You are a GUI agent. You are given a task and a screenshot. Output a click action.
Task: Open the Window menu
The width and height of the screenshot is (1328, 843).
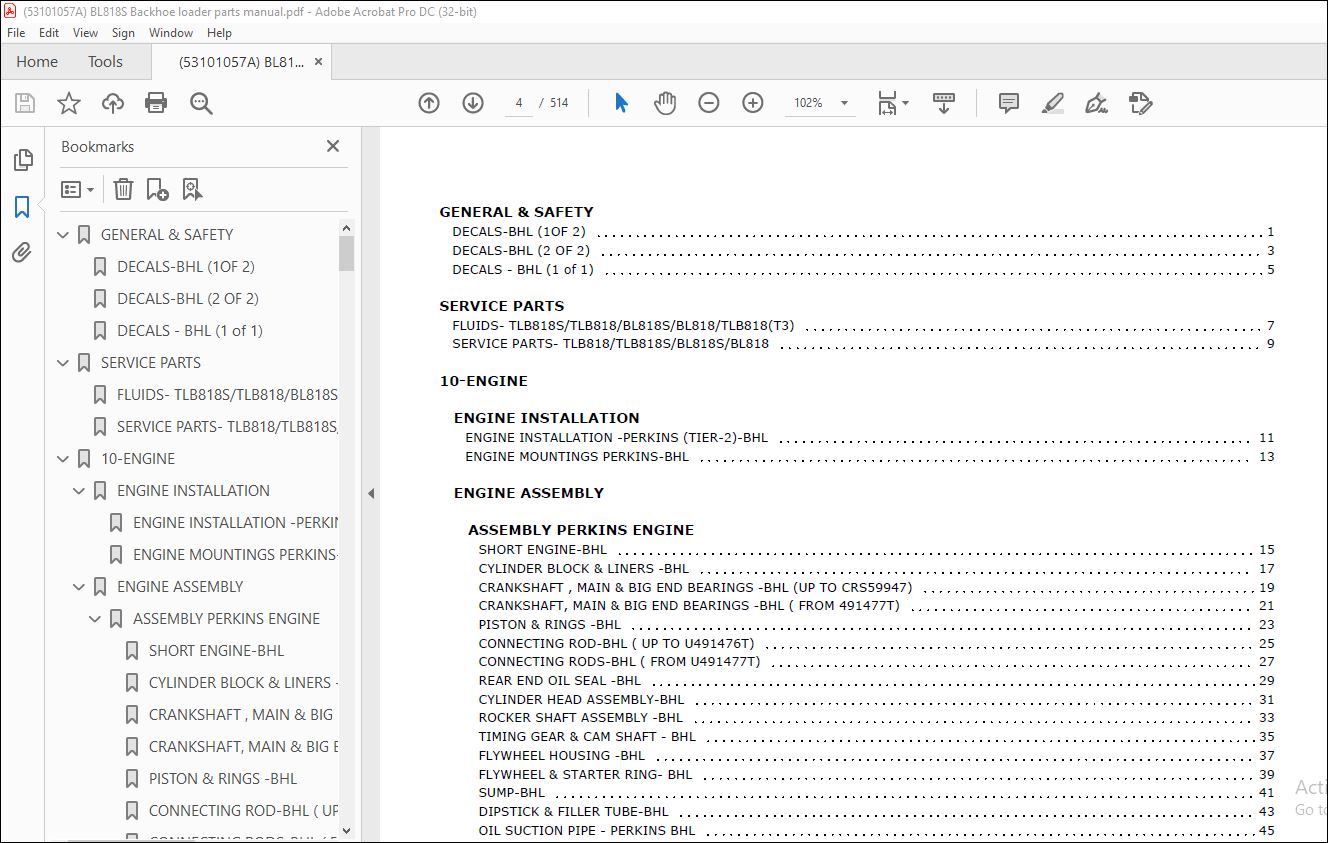pos(171,33)
